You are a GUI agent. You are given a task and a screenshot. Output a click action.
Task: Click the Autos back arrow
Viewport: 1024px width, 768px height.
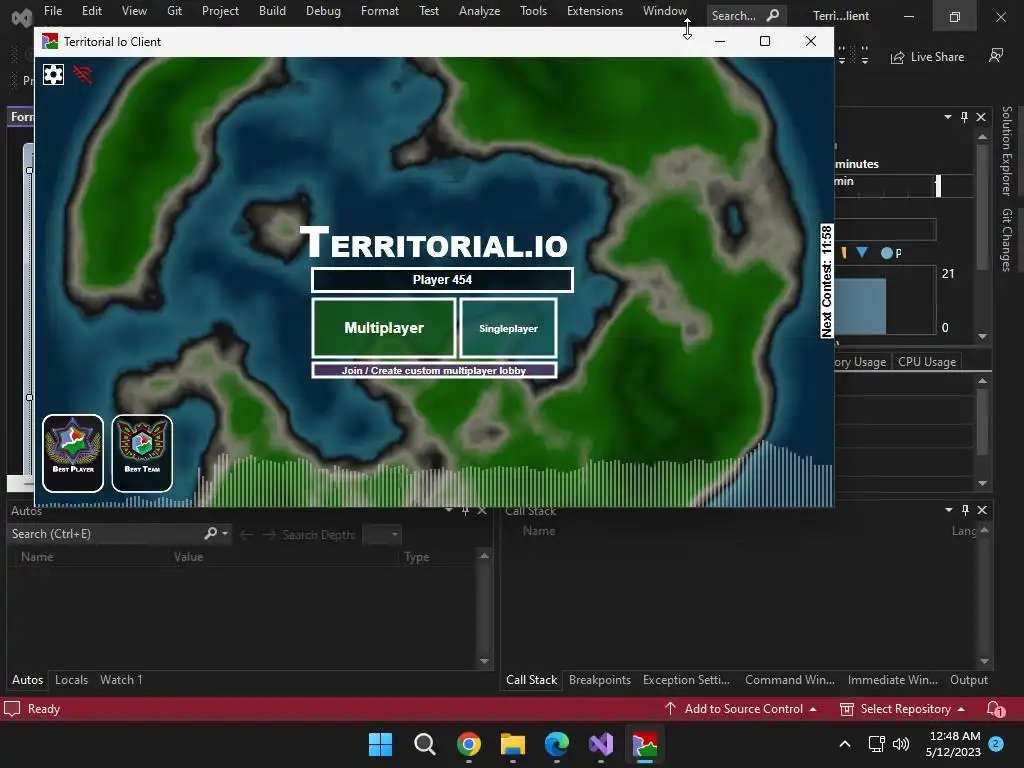pyautogui.click(x=246, y=535)
